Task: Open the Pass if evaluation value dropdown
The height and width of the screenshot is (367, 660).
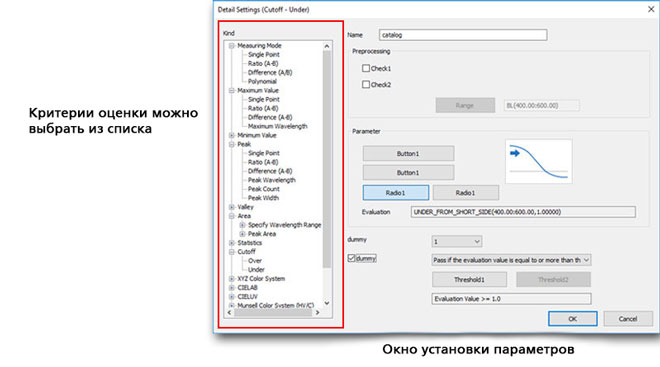Action: pyautogui.click(x=511, y=260)
